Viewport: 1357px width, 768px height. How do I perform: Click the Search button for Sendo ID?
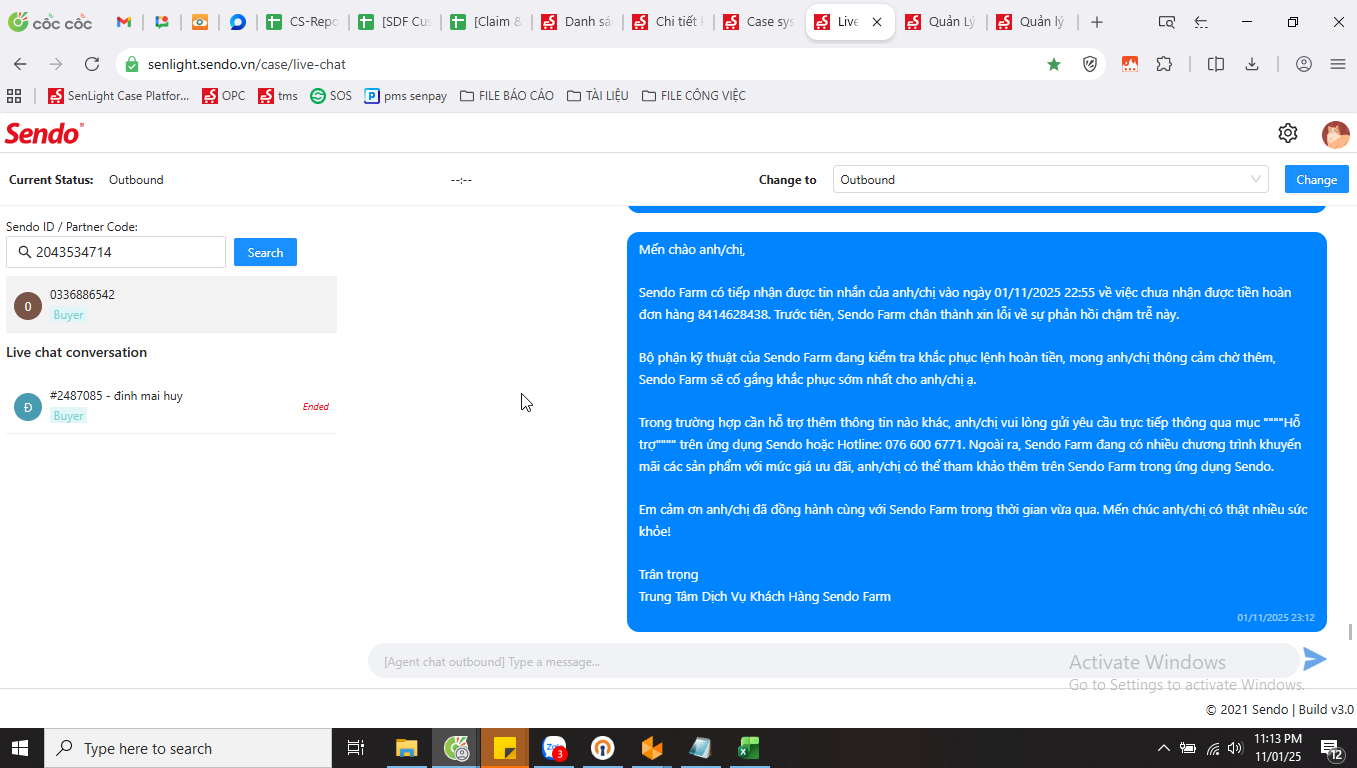click(x=265, y=252)
